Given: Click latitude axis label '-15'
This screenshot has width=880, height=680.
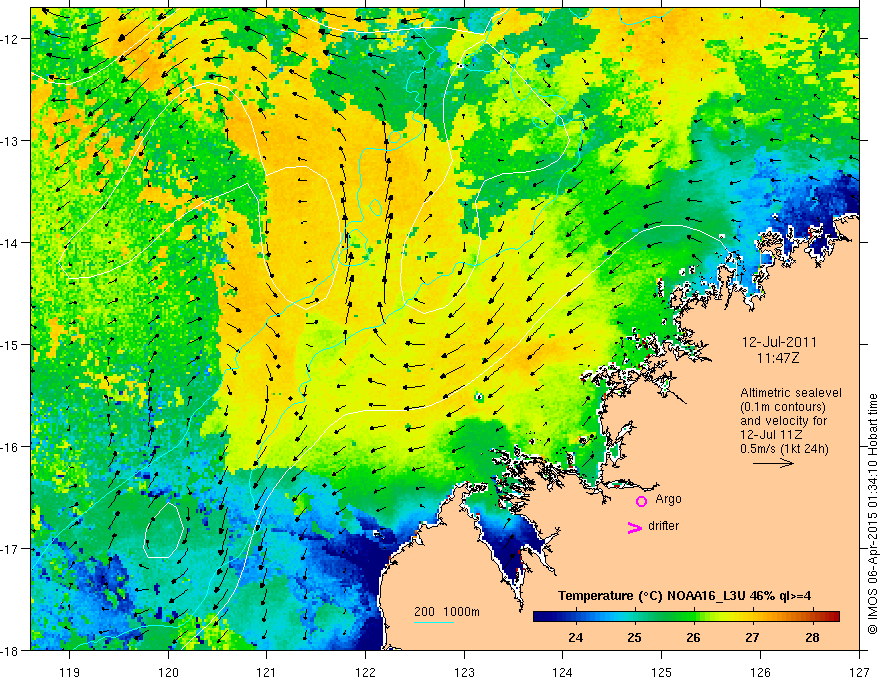Looking at the screenshot, I should point(11,344).
